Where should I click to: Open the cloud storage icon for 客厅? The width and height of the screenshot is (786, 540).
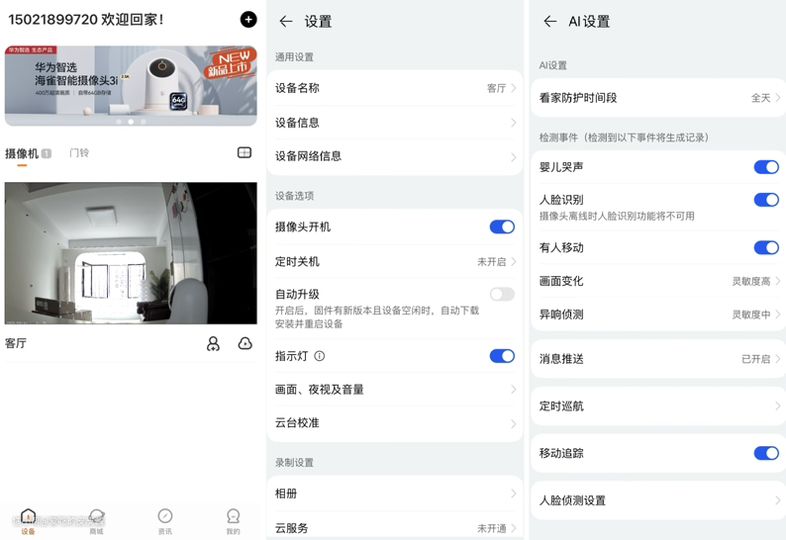tap(245, 343)
